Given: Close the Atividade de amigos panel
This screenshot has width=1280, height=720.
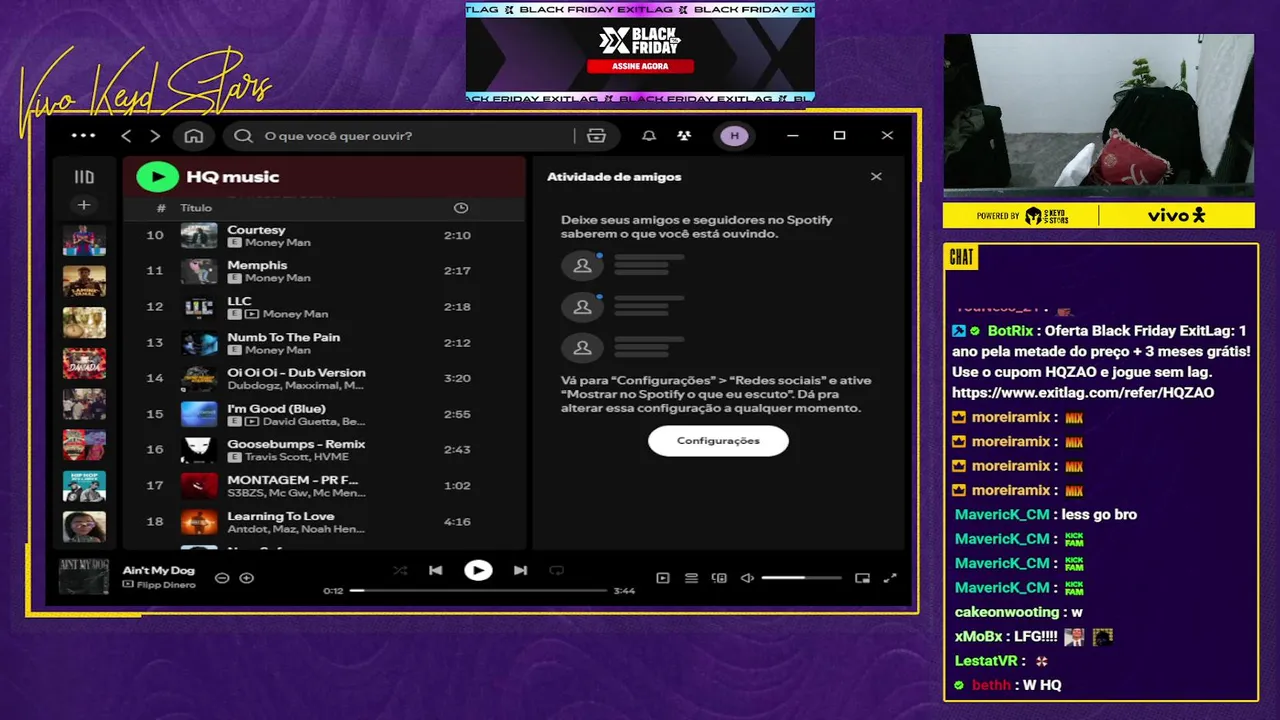Looking at the screenshot, I should coord(876,176).
